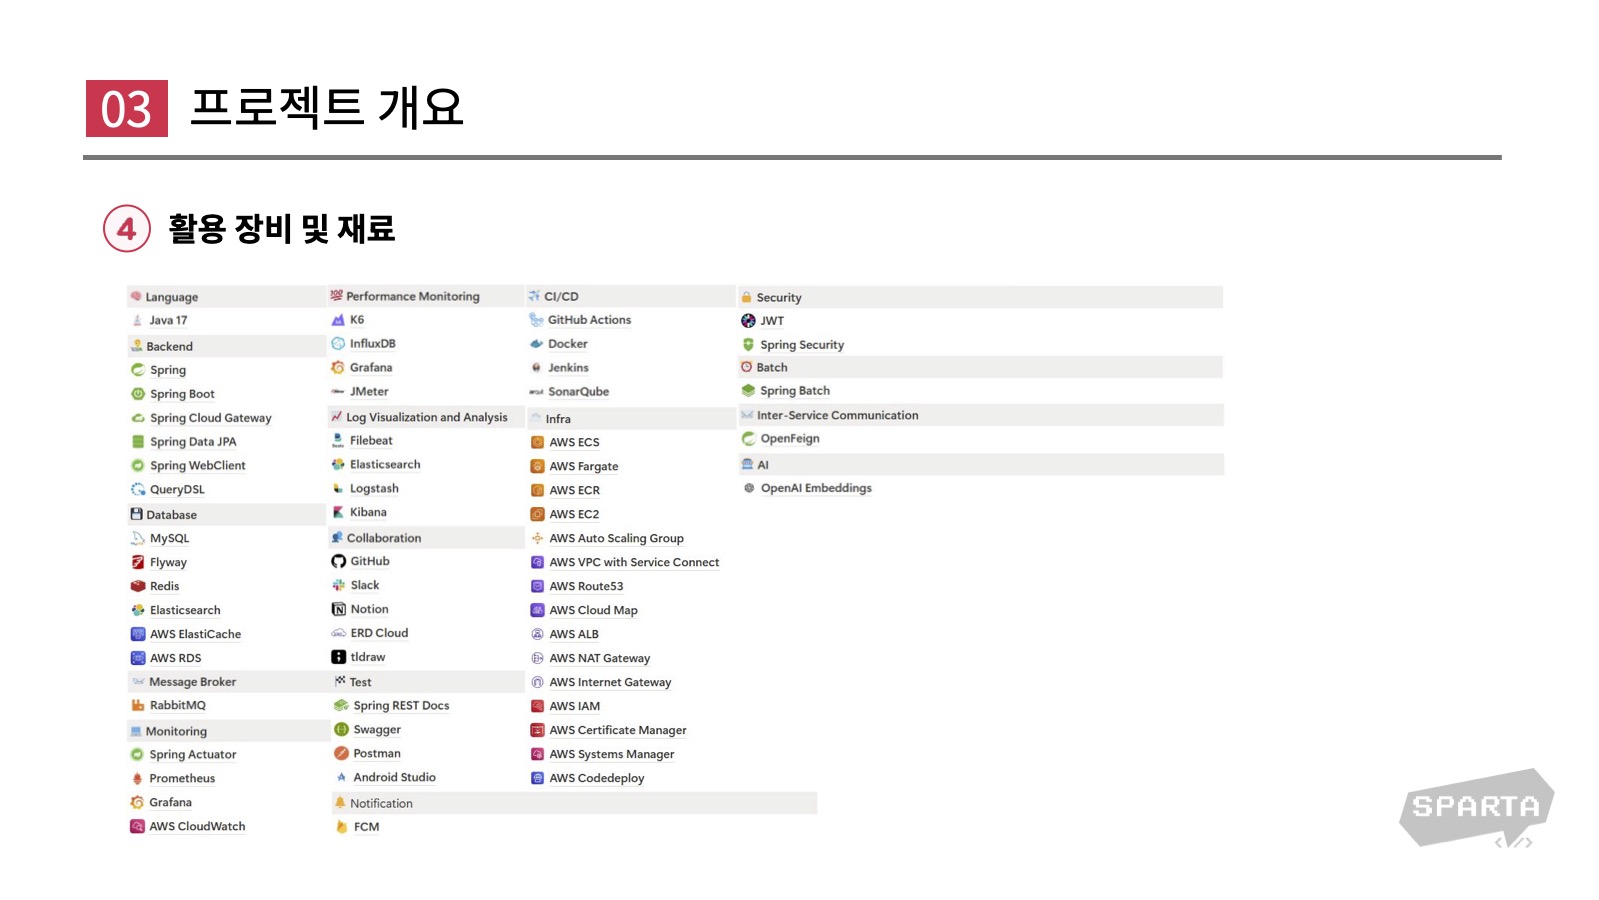Image resolution: width=1599 pixels, height=900 pixels.
Task: Choose the AWS RDS icon
Action: coord(138,658)
